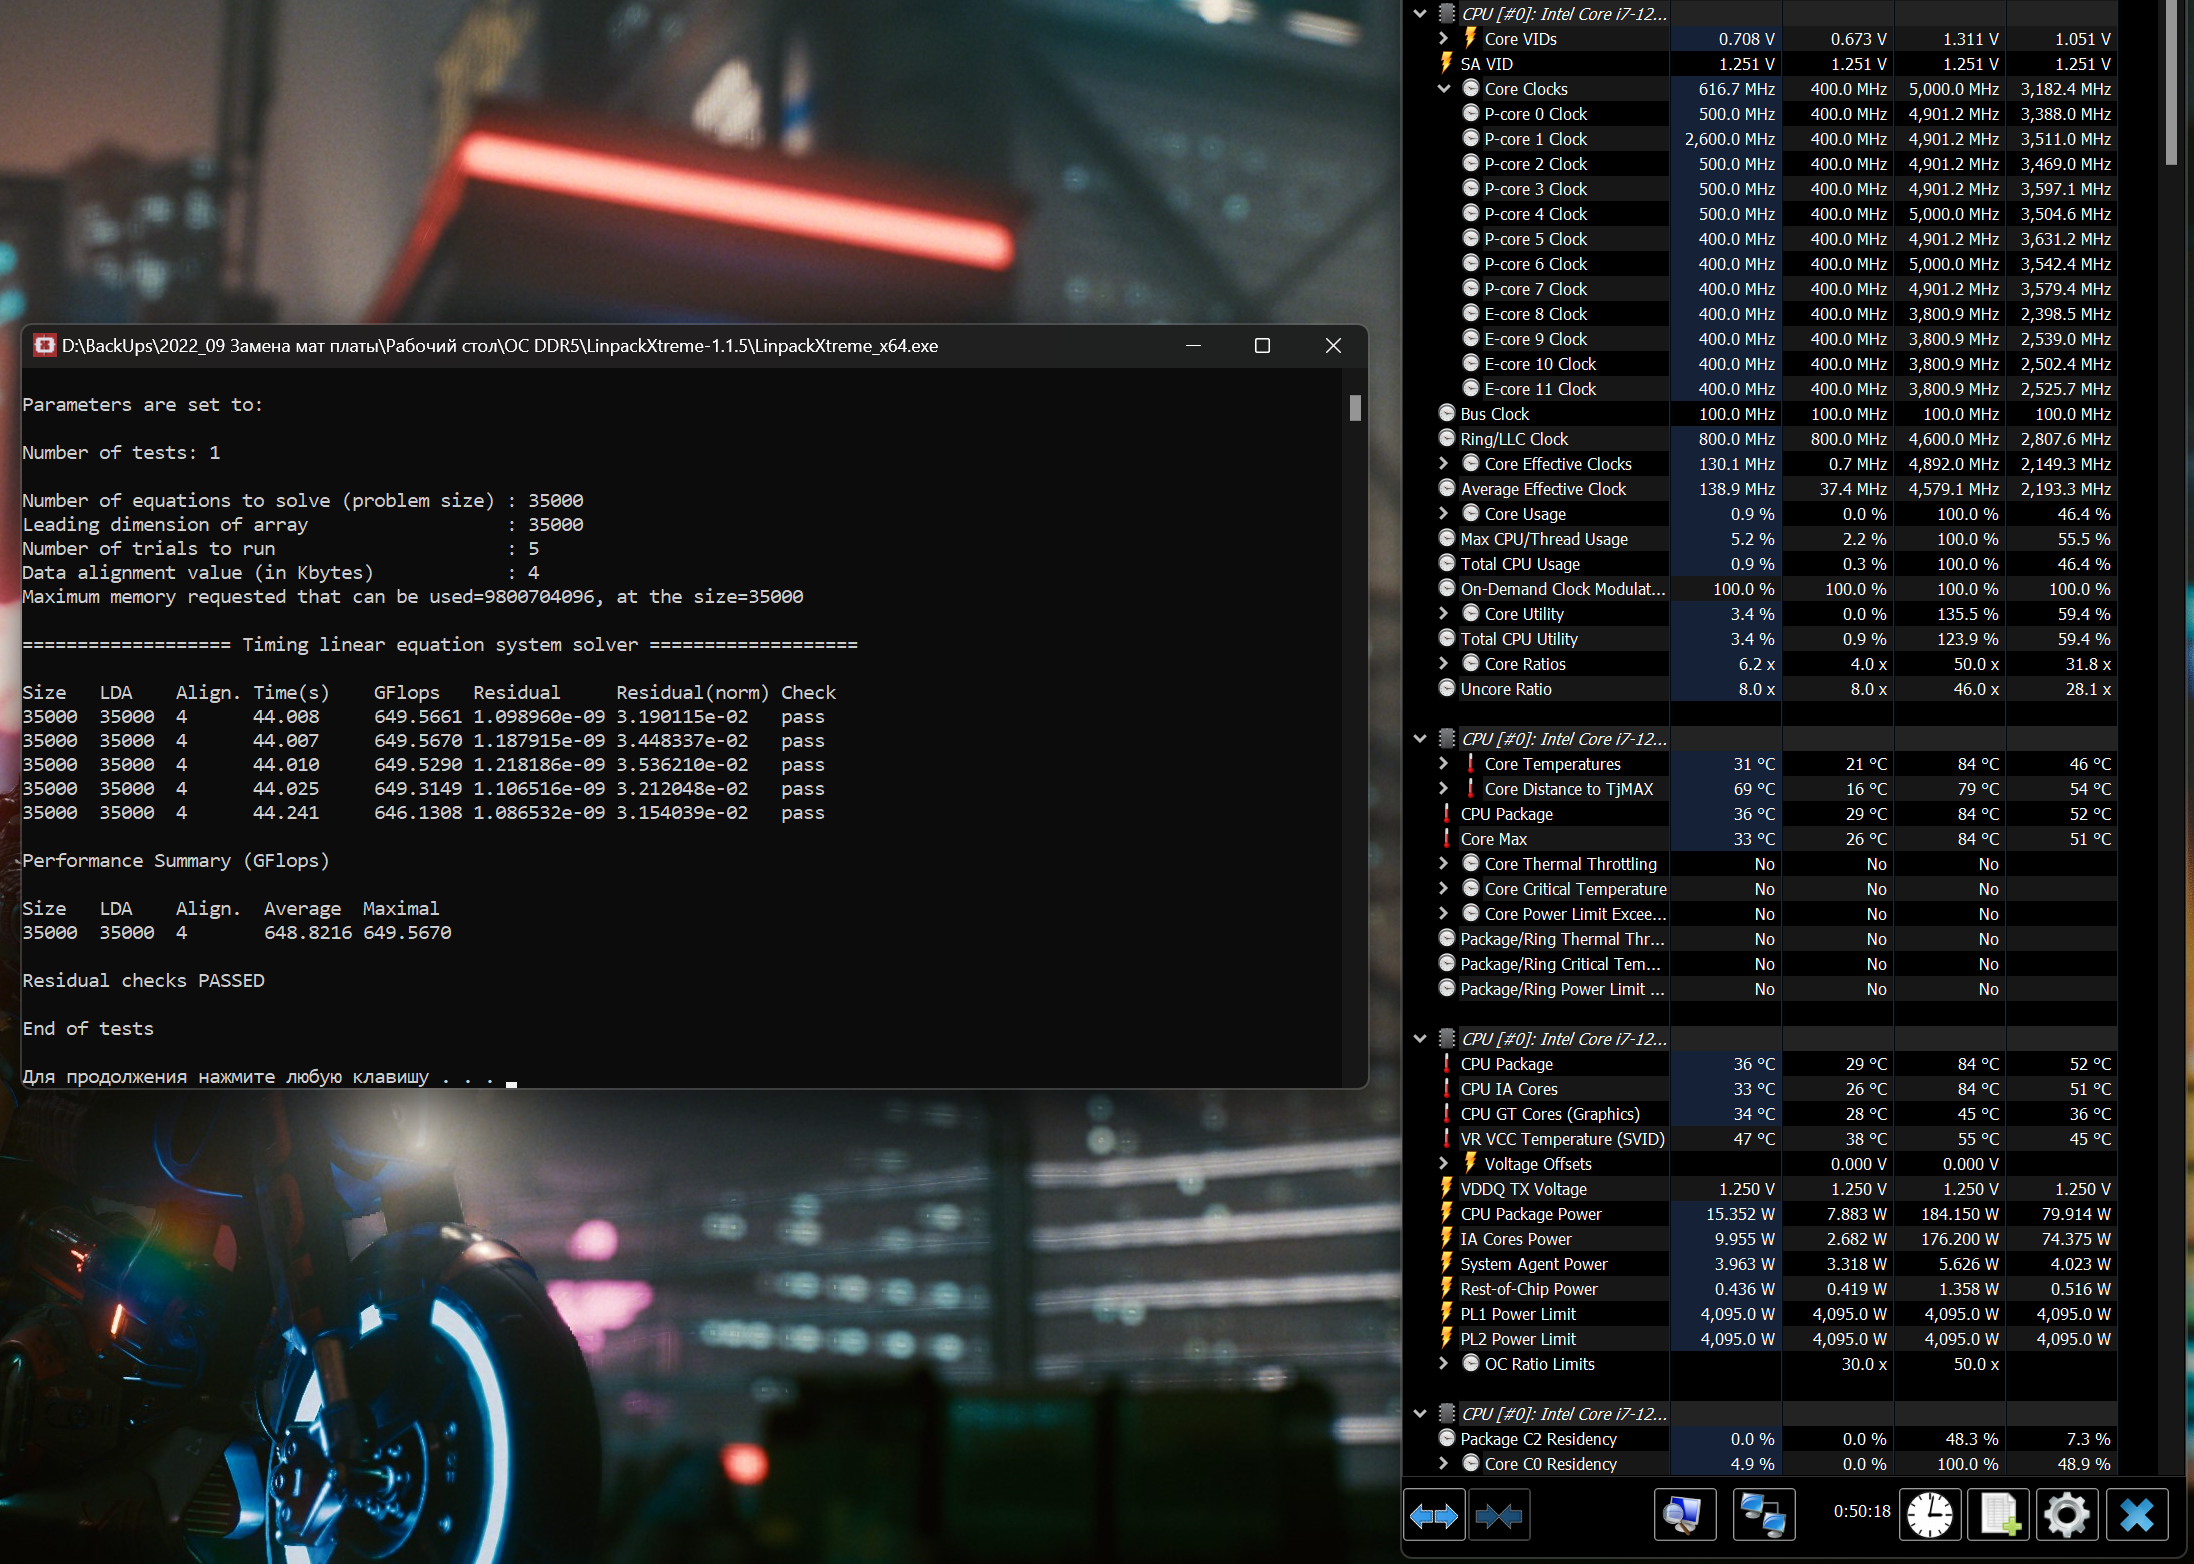Click the expand columns arrows button

click(x=1433, y=1516)
